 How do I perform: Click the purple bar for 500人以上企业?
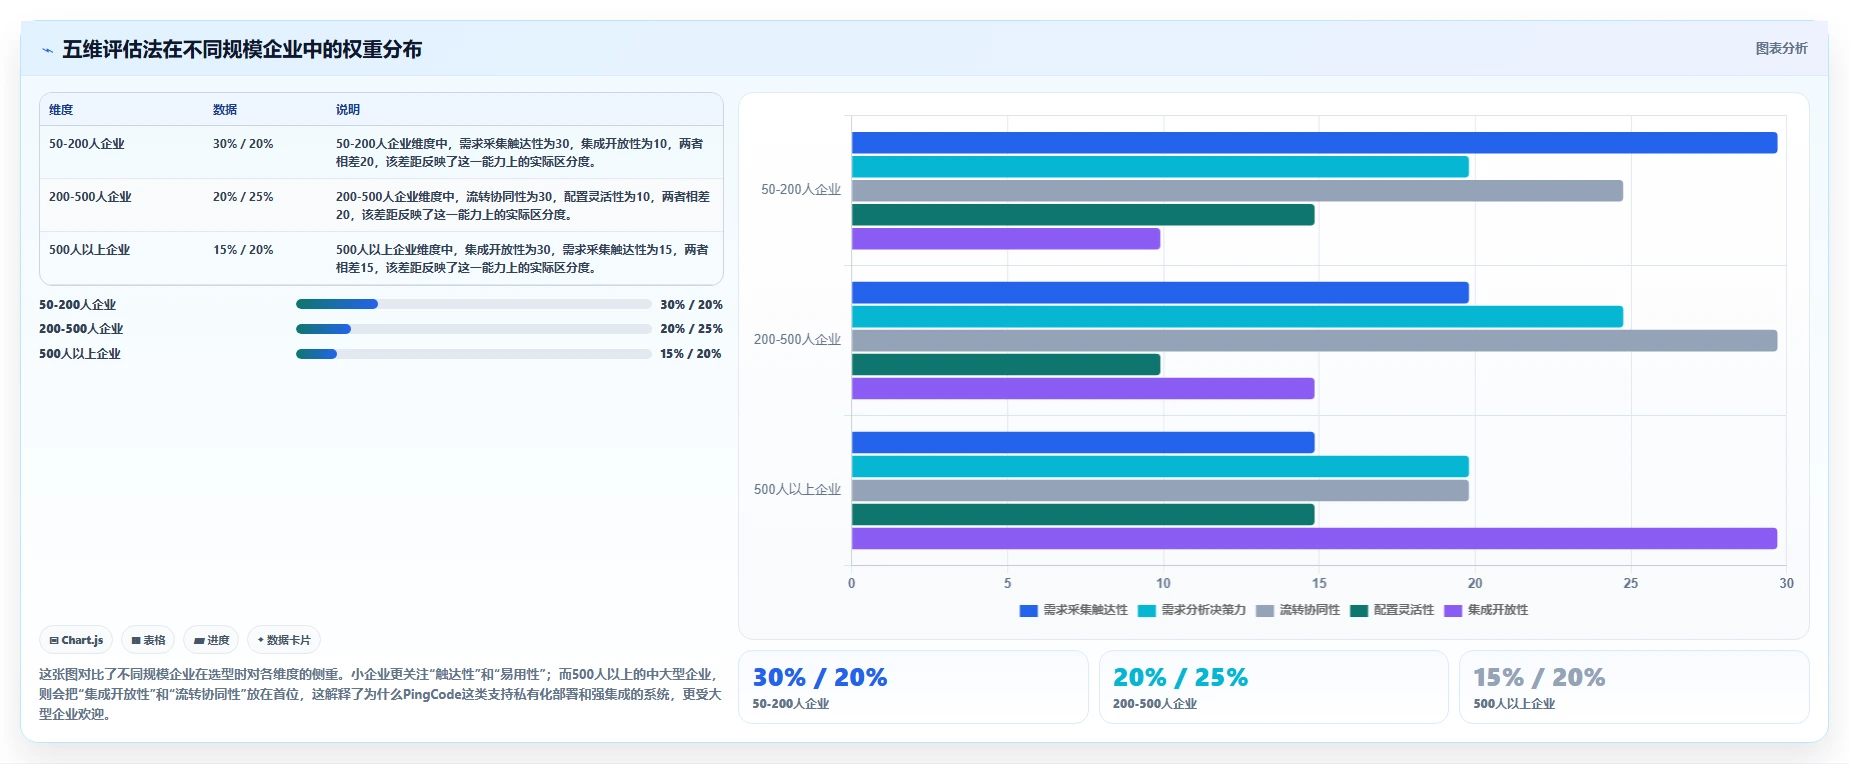(x=1314, y=539)
